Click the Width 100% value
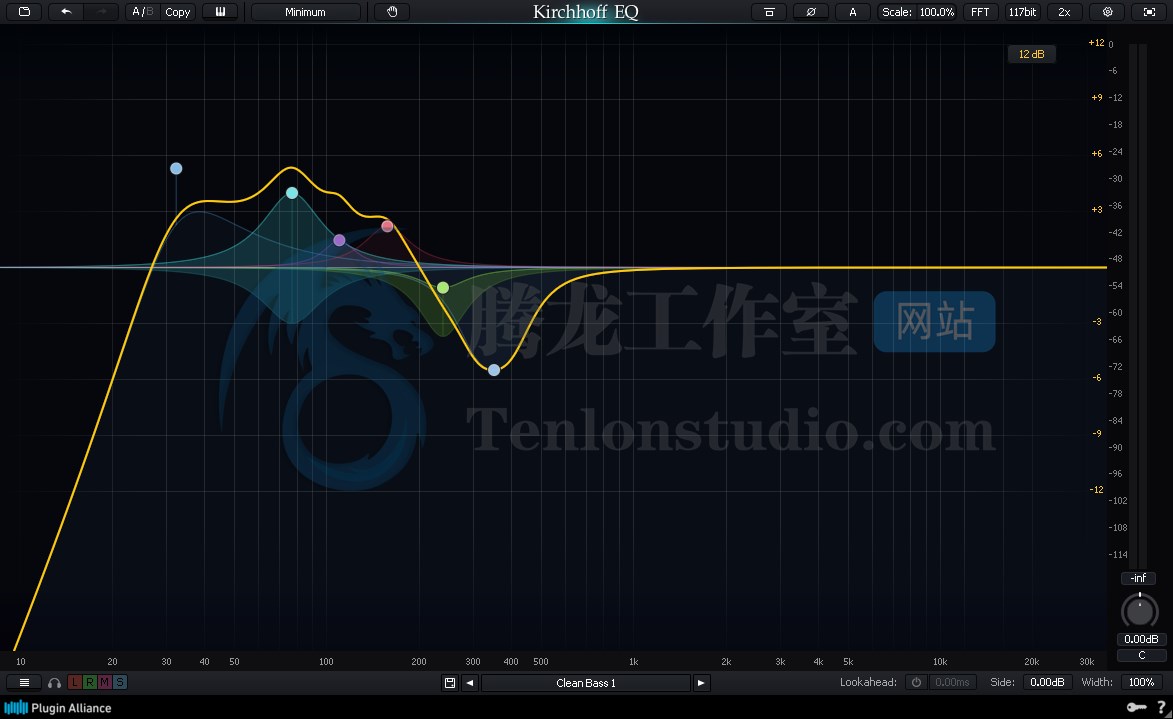1173x719 pixels. point(1142,682)
